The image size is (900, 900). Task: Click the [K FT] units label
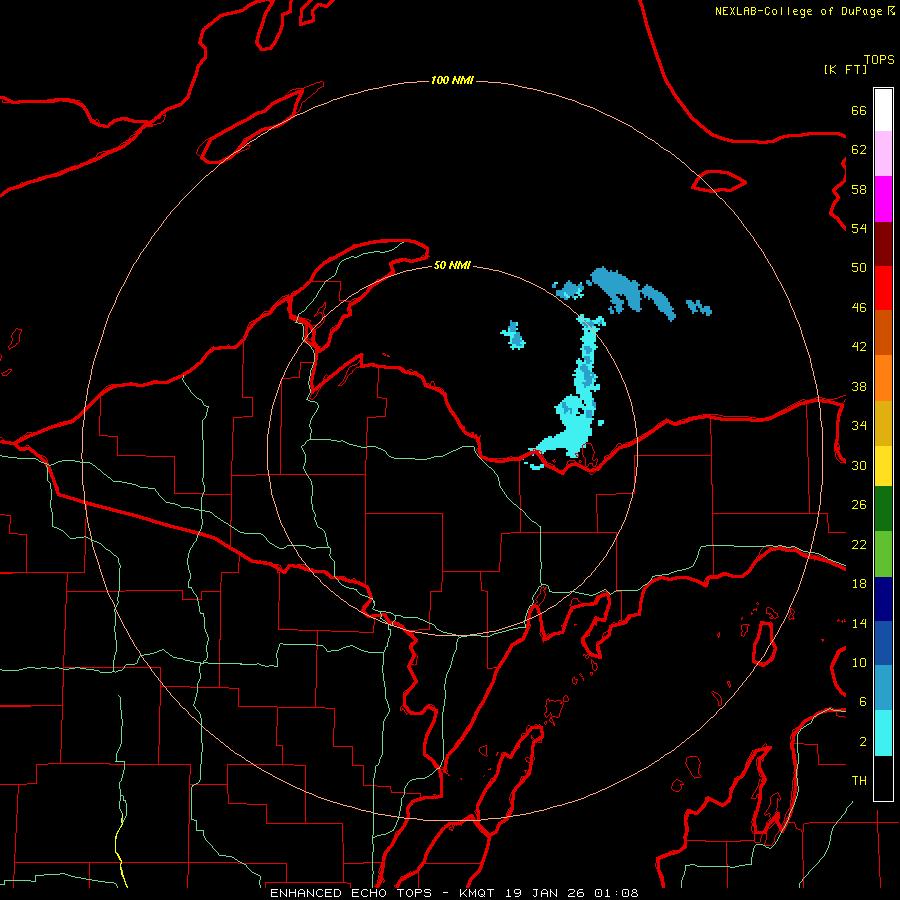[845, 69]
